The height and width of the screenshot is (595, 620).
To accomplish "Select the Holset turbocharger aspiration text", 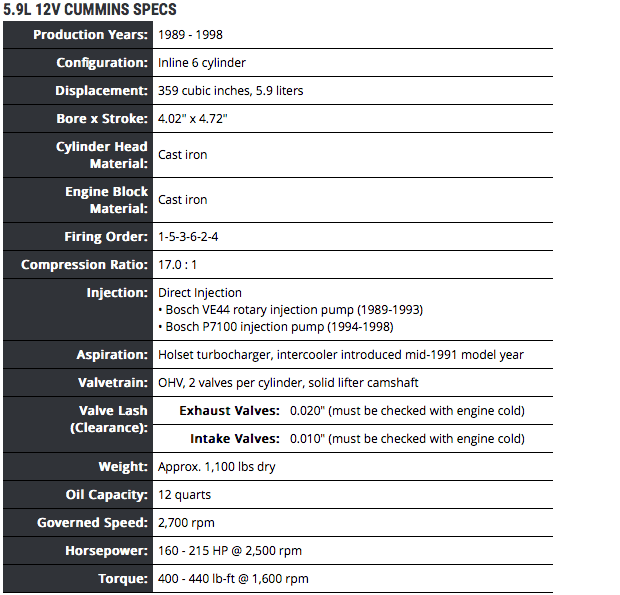I will 340,355.
